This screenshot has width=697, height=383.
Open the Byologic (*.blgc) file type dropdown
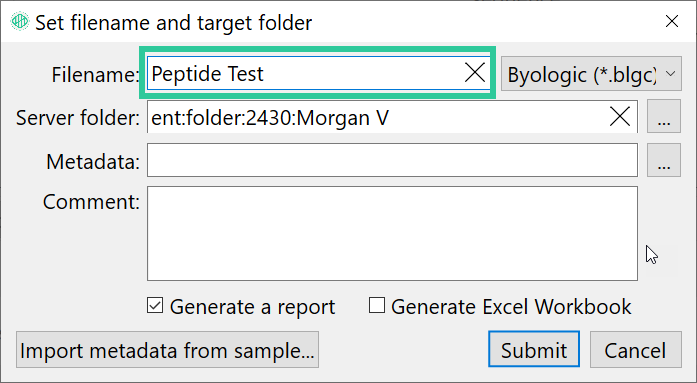[x=591, y=74]
